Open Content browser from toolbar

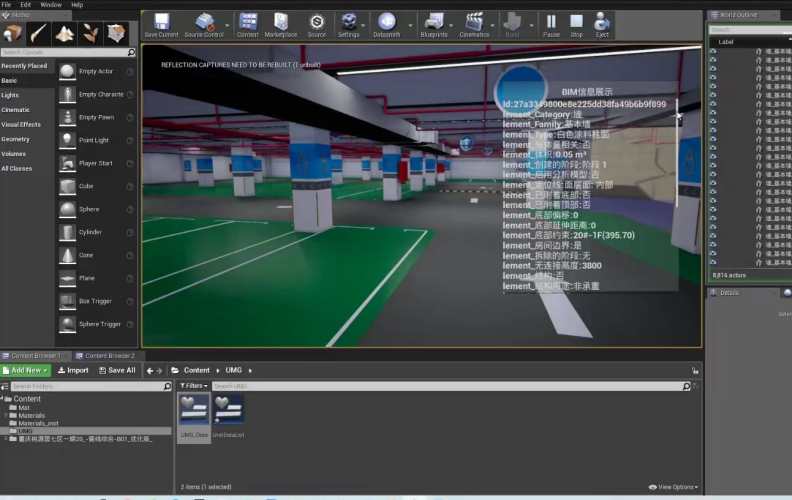[x=248, y=25]
